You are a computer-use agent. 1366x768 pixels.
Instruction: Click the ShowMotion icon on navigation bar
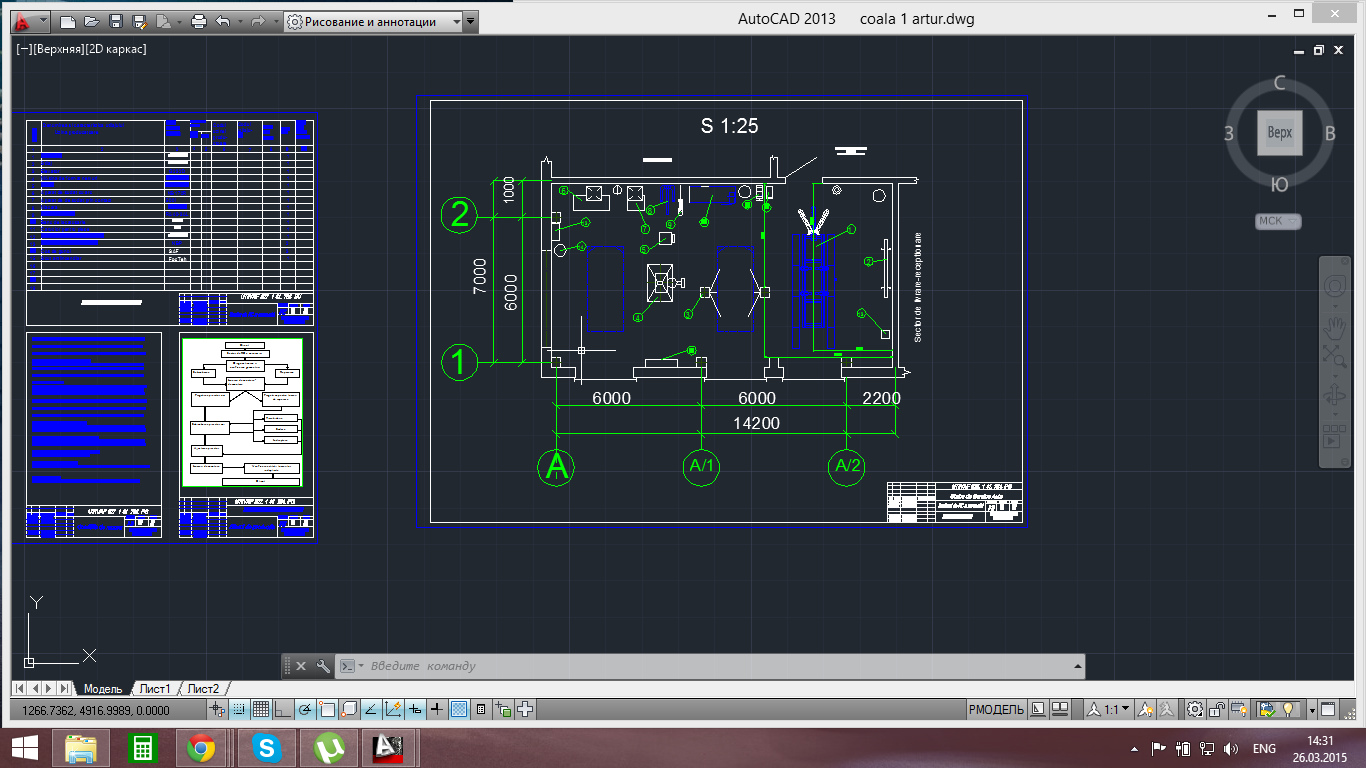pyautogui.click(x=1335, y=436)
